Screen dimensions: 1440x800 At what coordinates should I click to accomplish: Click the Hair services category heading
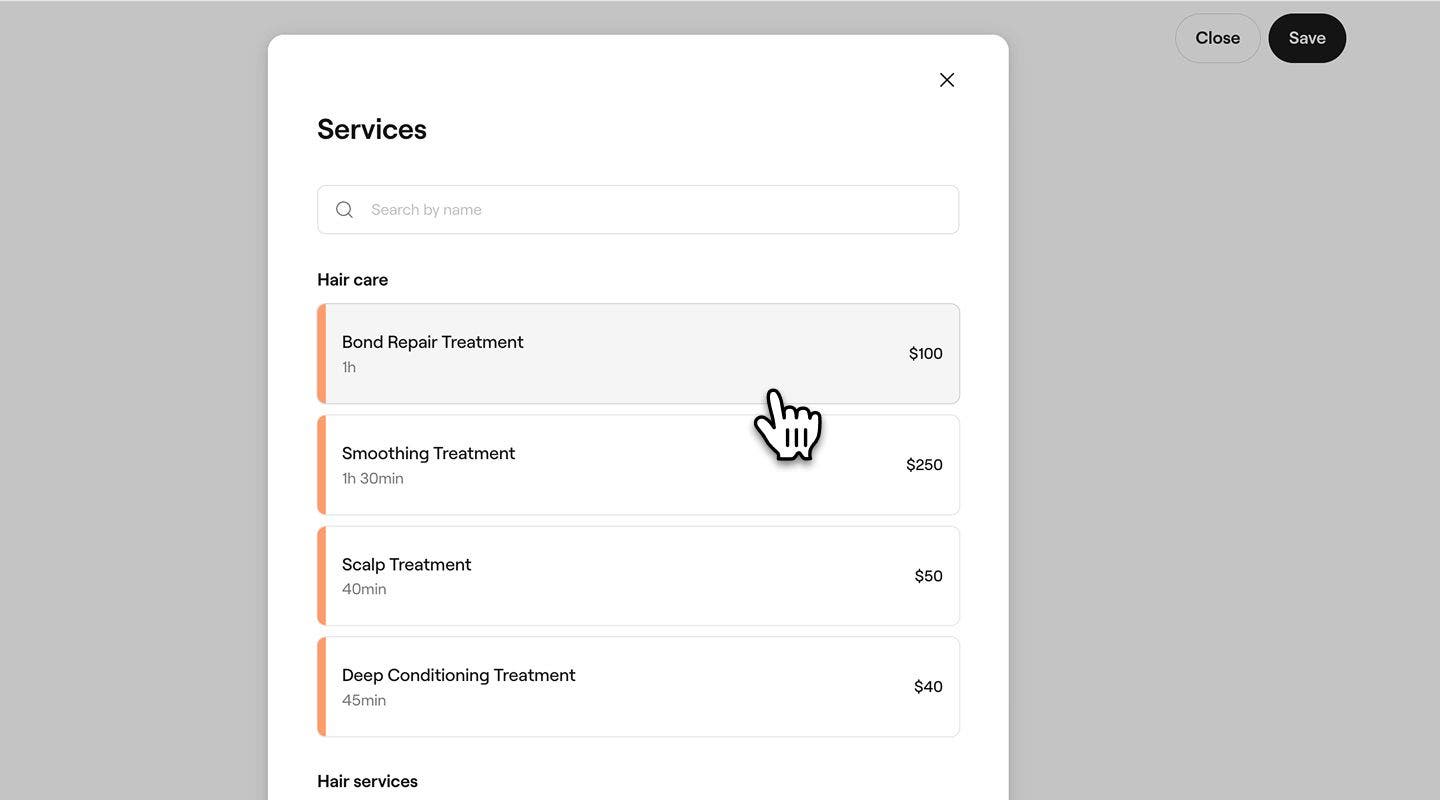point(367,782)
